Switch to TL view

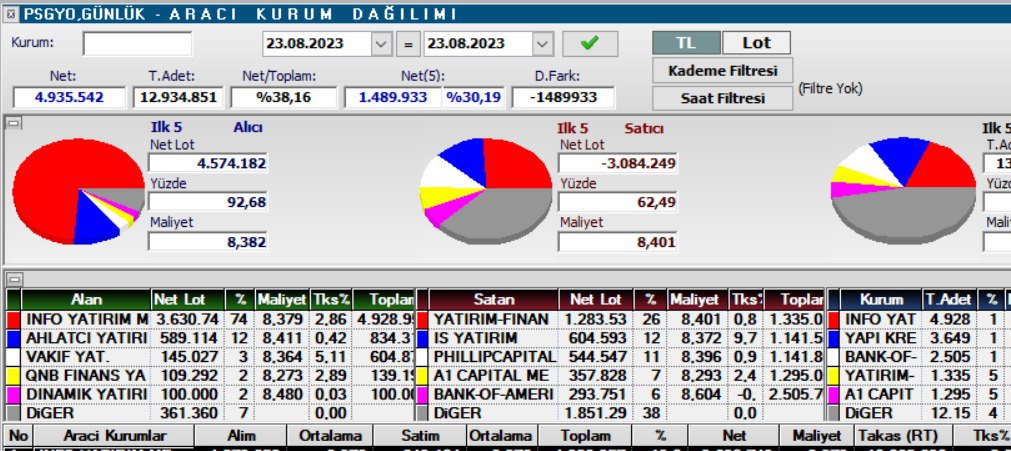coord(686,43)
